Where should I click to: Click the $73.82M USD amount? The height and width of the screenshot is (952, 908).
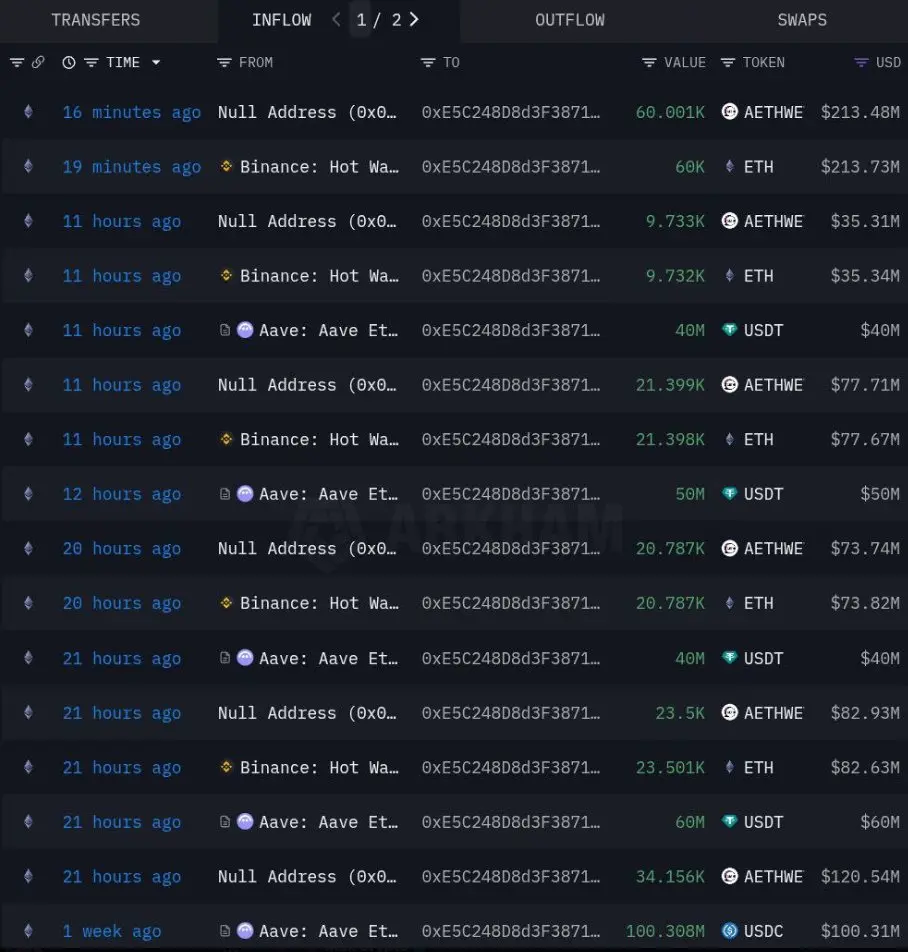coord(865,604)
